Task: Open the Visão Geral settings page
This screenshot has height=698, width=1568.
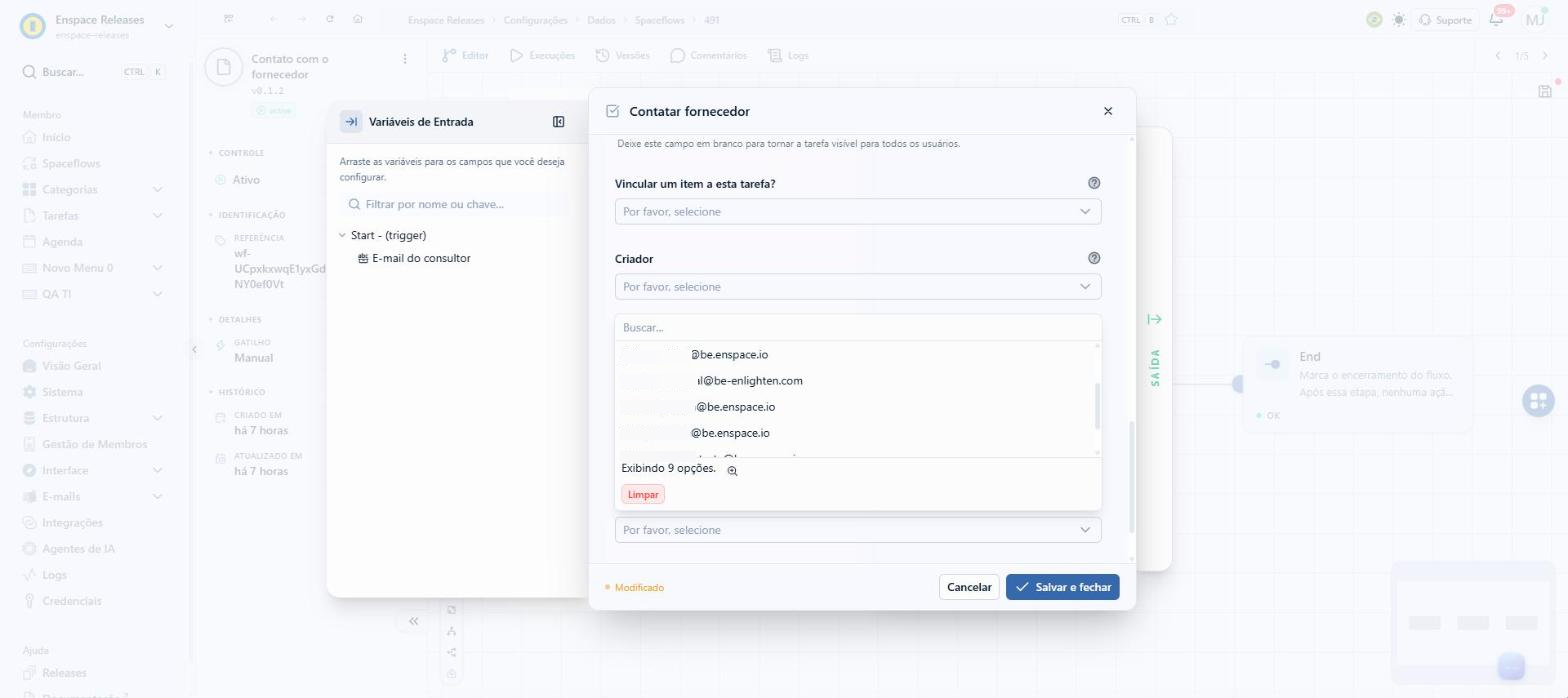Action: (x=71, y=366)
